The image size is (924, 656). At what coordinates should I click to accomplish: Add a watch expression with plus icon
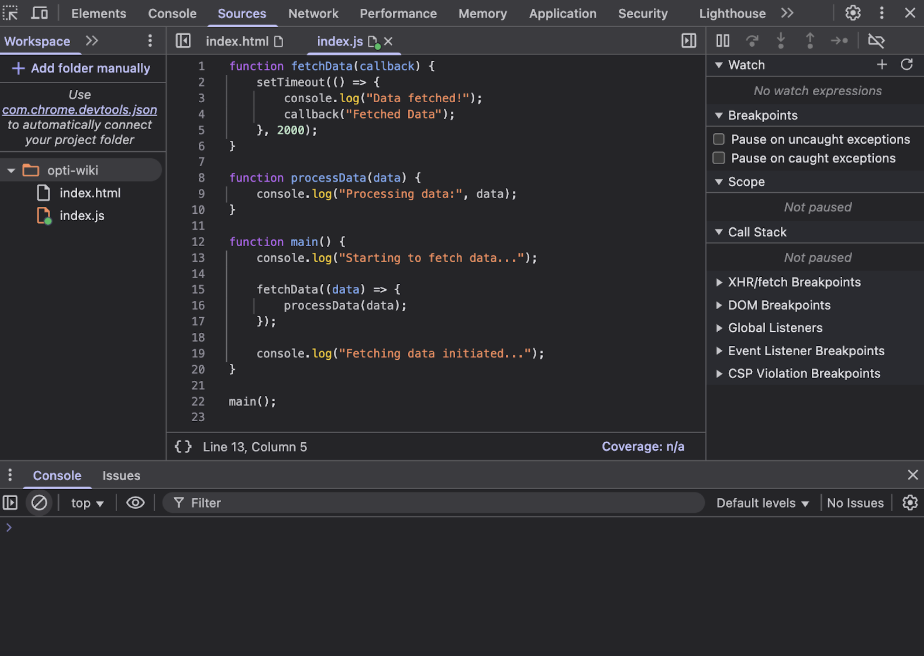(x=881, y=65)
